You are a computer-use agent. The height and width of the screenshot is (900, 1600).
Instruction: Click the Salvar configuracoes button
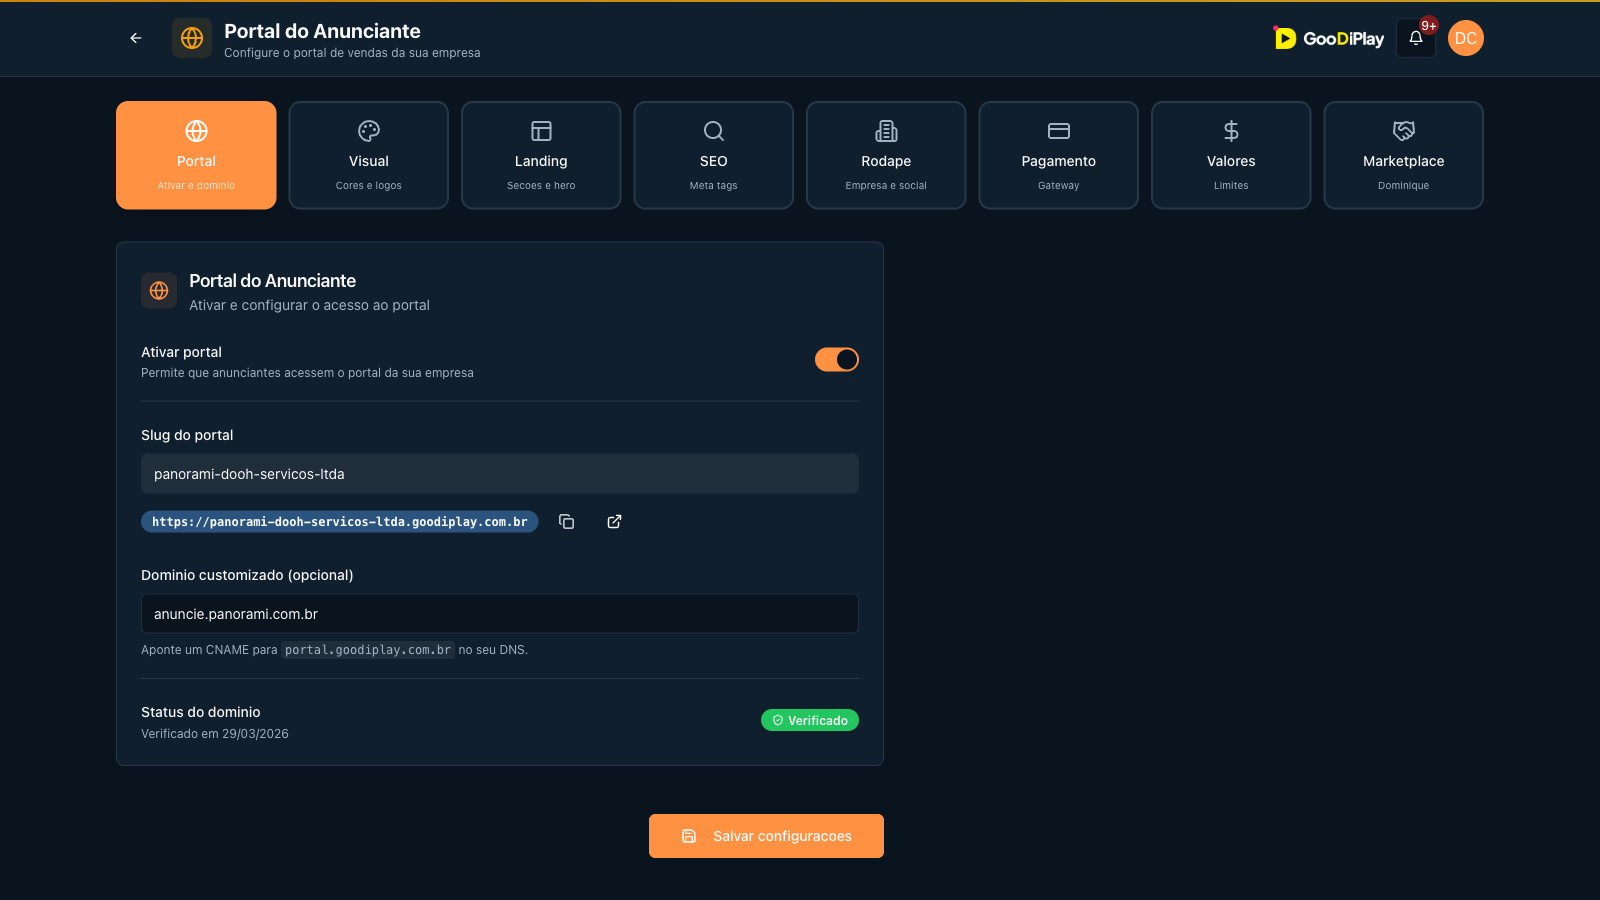click(x=766, y=836)
